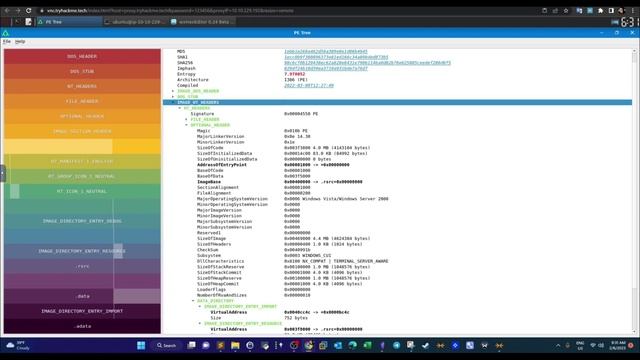The image size is (640, 360).
Task: Open the weather widget on the taskbar
Action: (18, 346)
